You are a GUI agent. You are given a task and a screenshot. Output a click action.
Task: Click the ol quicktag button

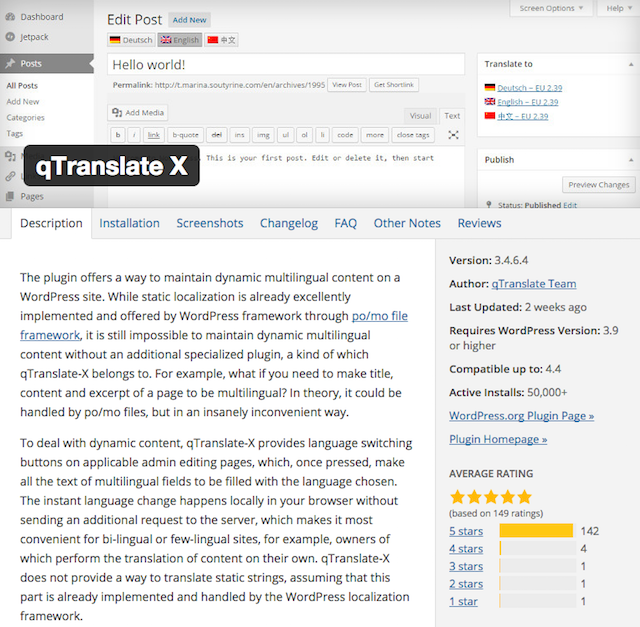tap(304, 135)
